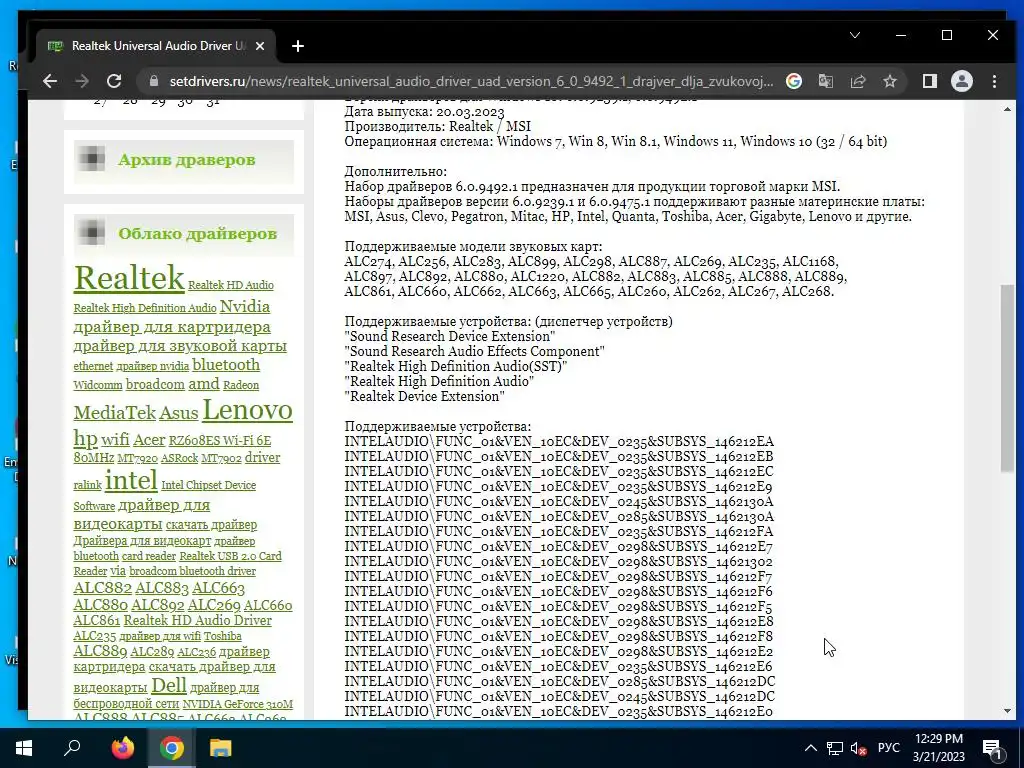The width and height of the screenshot is (1024, 768).
Task: Open драйвер для картридера tag
Action: tap(172, 327)
